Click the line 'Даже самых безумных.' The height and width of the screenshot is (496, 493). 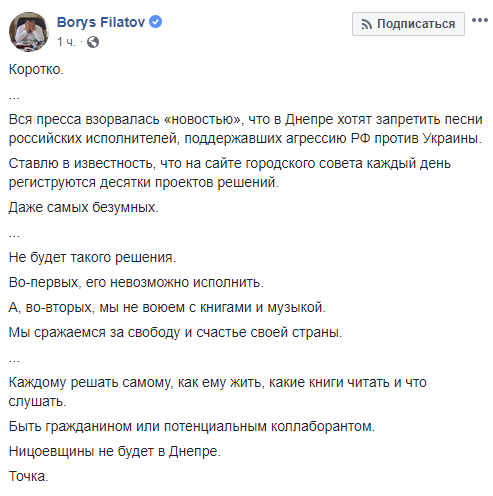pyautogui.click(x=83, y=207)
